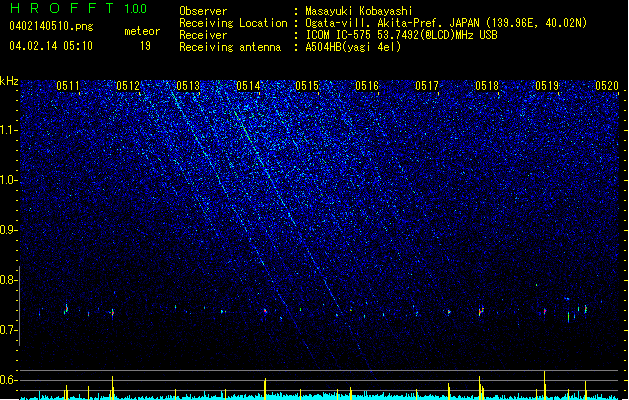Click the kHz axis unit label
Viewport: 629px width, 400px height.
pyautogui.click(x=9, y=81)
